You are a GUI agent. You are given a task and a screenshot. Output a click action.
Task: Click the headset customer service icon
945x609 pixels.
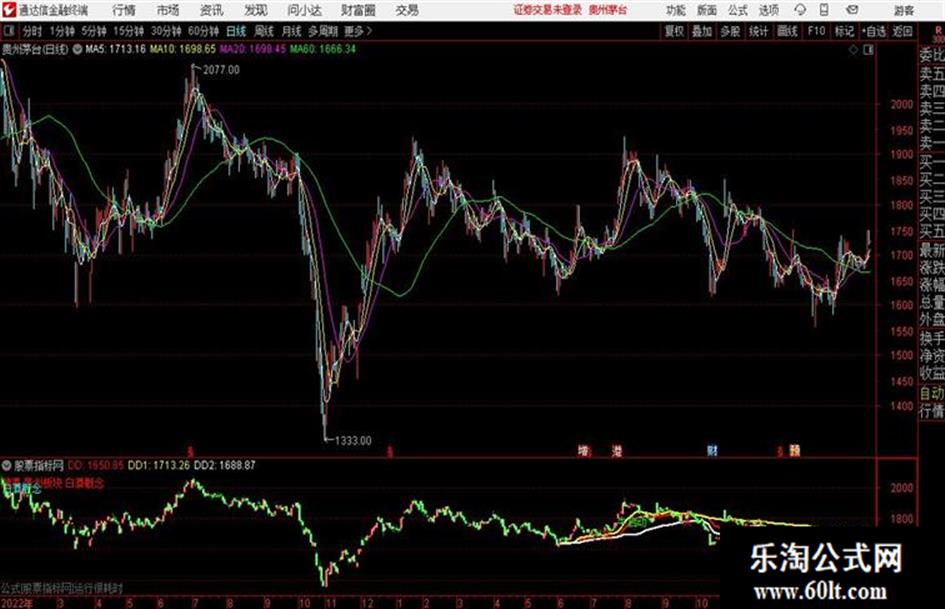[800, 10]
